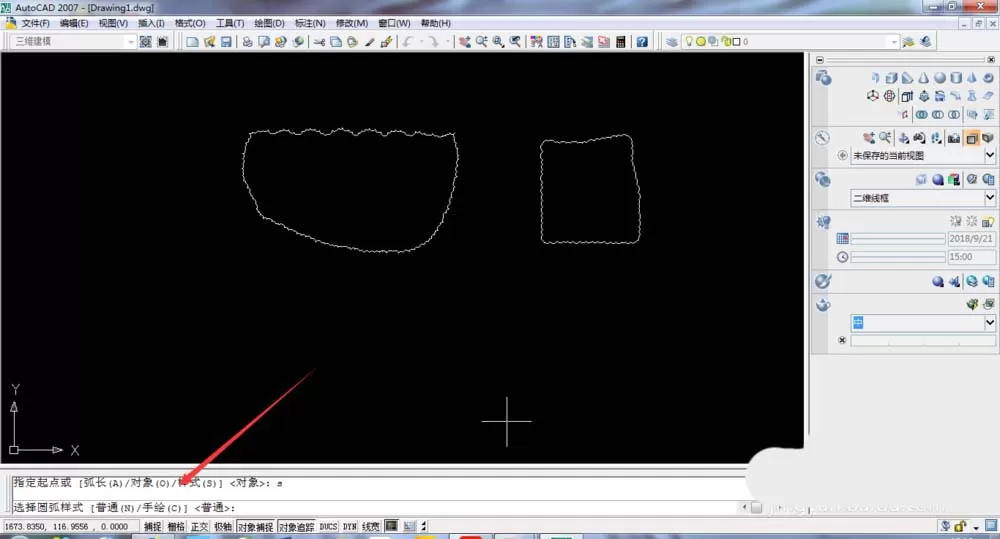Screen dimensions: 1000x539
Task: Select the Sphere solid tool in dashboard
Action: [x=940, y=78]
